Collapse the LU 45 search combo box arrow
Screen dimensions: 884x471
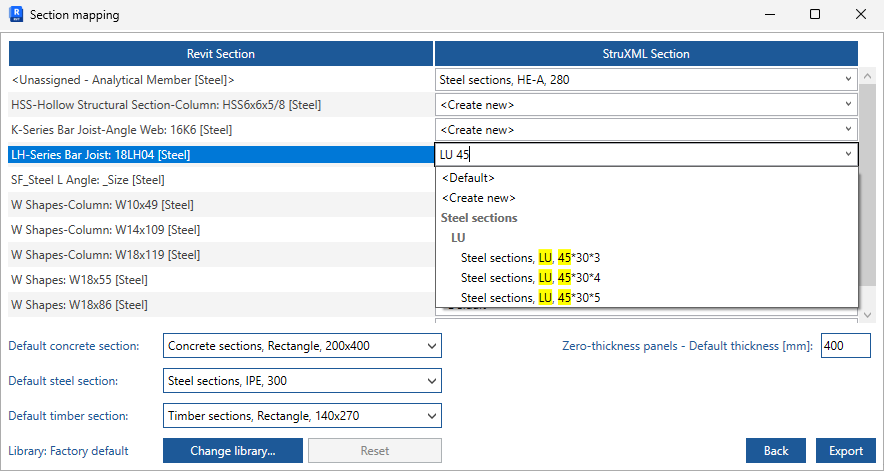[x=848, y=155]
